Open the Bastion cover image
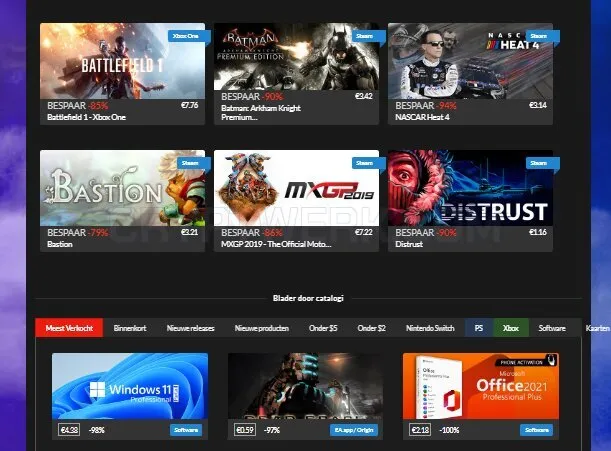 [x=122, y=188]
